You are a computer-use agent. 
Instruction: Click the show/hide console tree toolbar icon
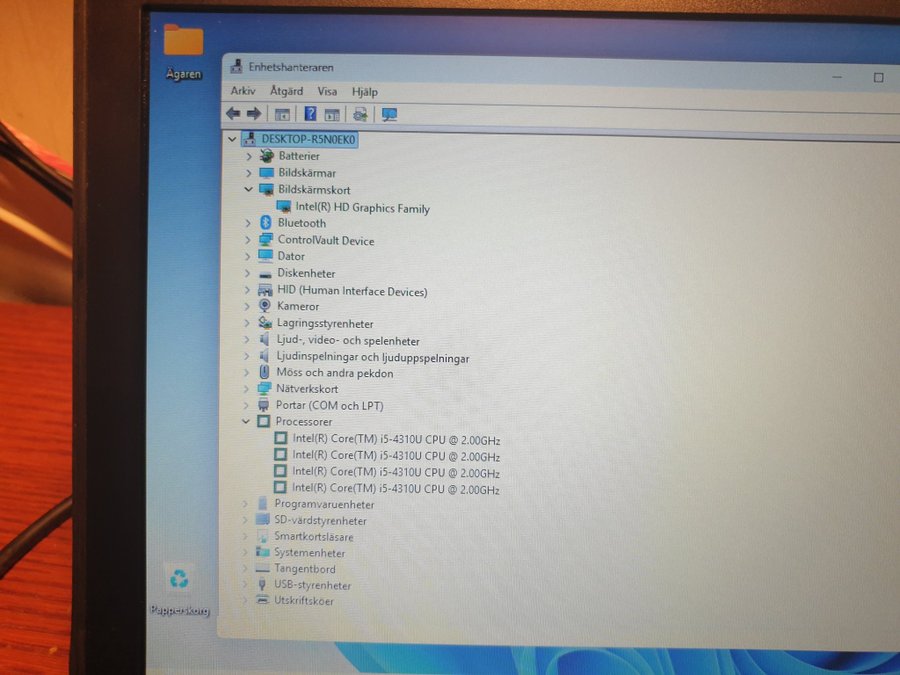click(x=283, y=114)
